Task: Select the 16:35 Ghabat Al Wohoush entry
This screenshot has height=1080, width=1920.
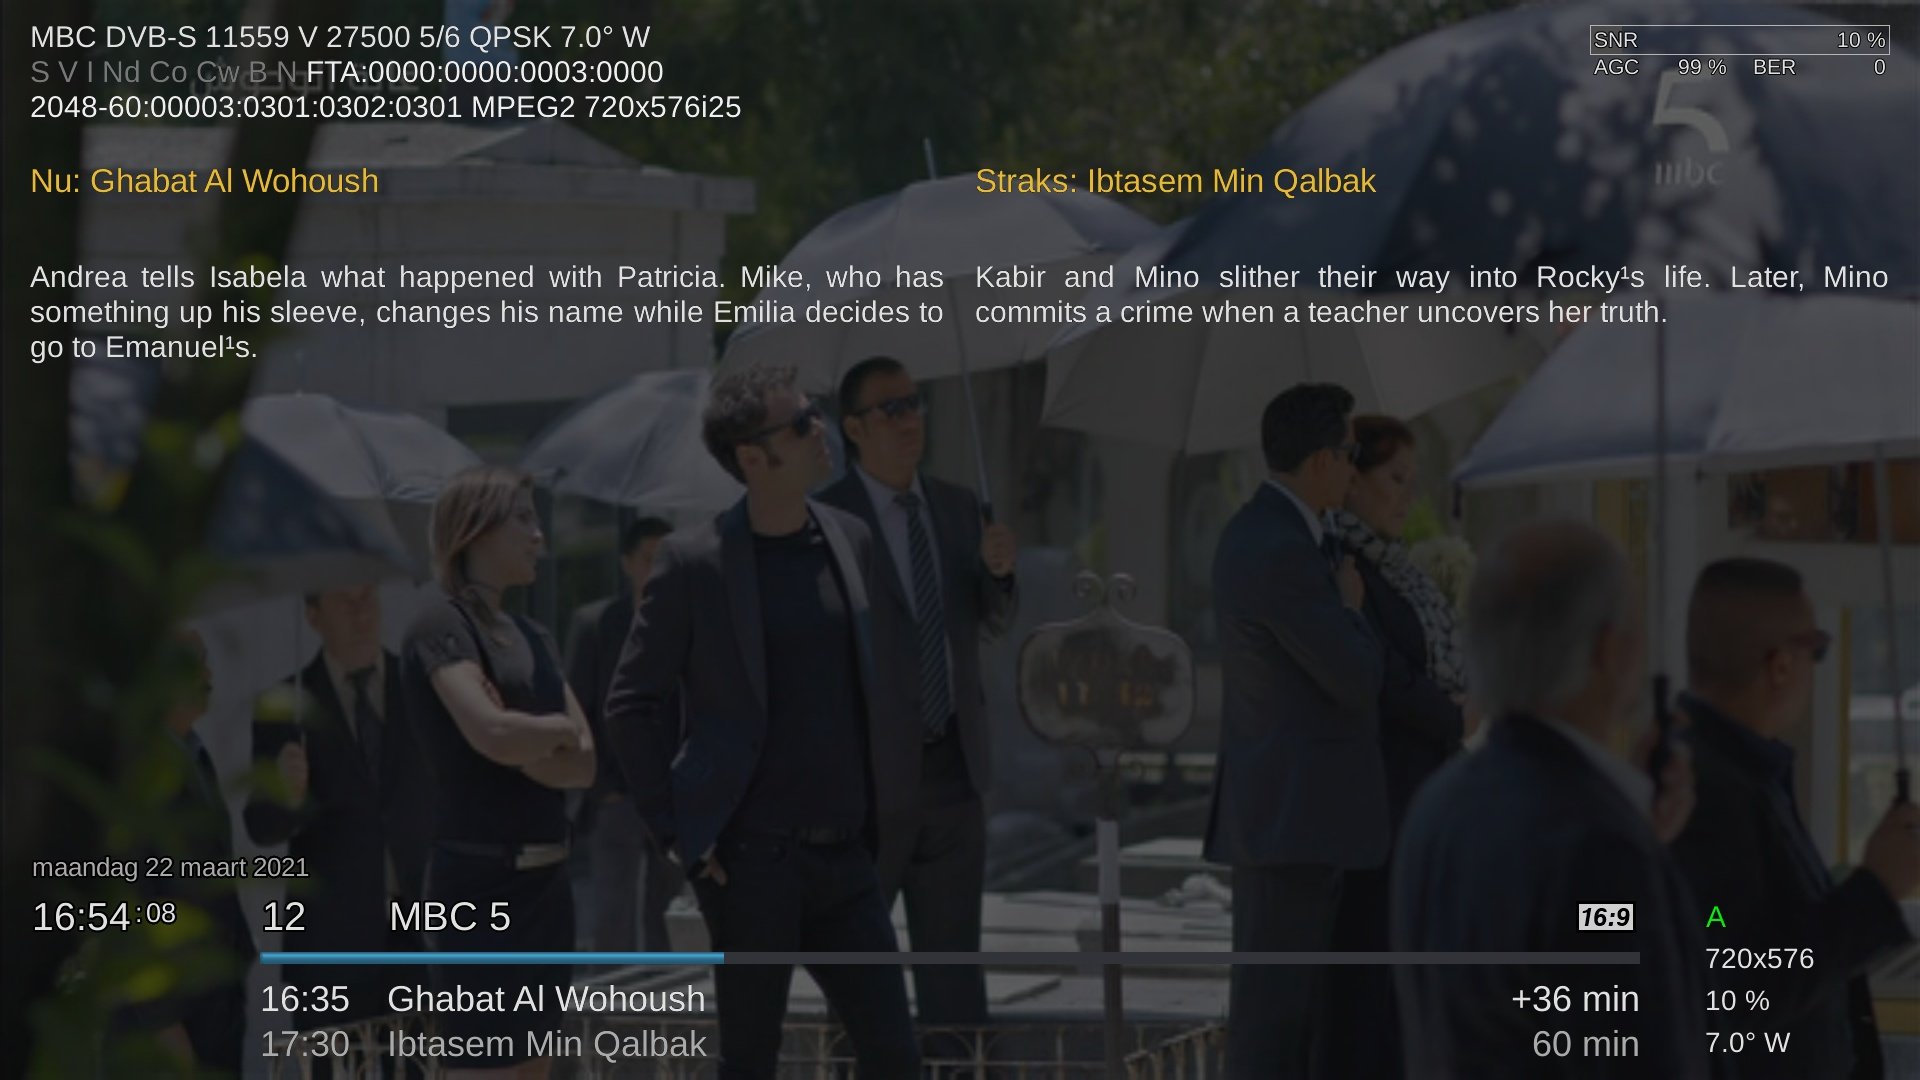Action: 483,999
